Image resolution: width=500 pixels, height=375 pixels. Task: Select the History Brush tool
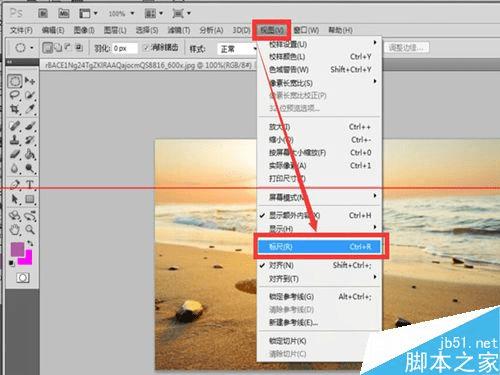pos(30,140)
